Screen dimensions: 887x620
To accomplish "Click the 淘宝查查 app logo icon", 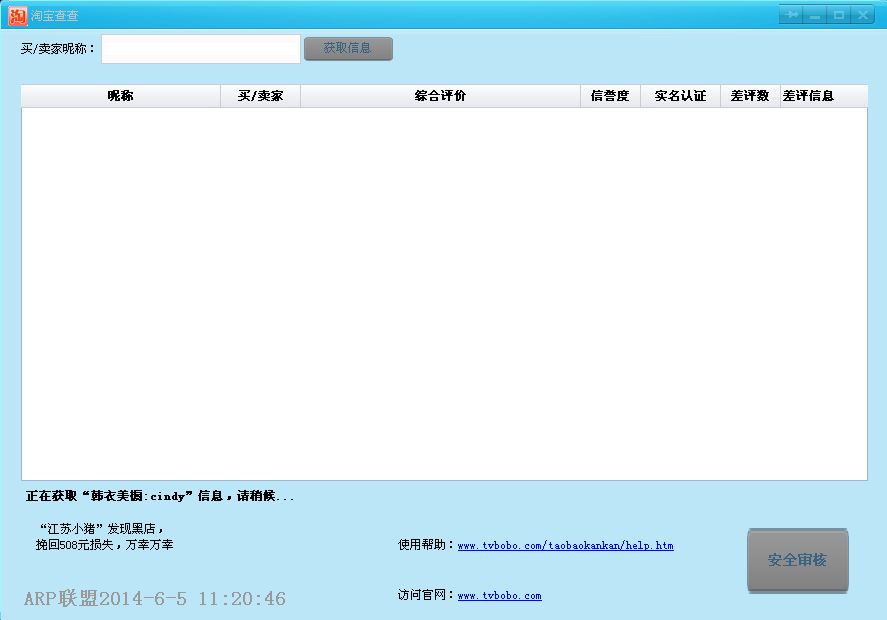I will [x=18, y=16].
